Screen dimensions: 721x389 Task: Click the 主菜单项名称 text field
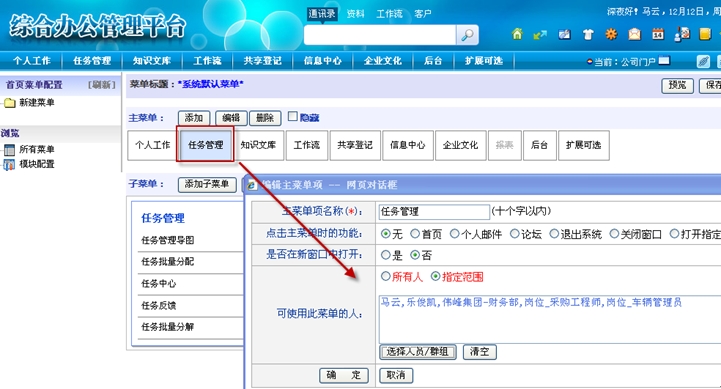(434, 212)
